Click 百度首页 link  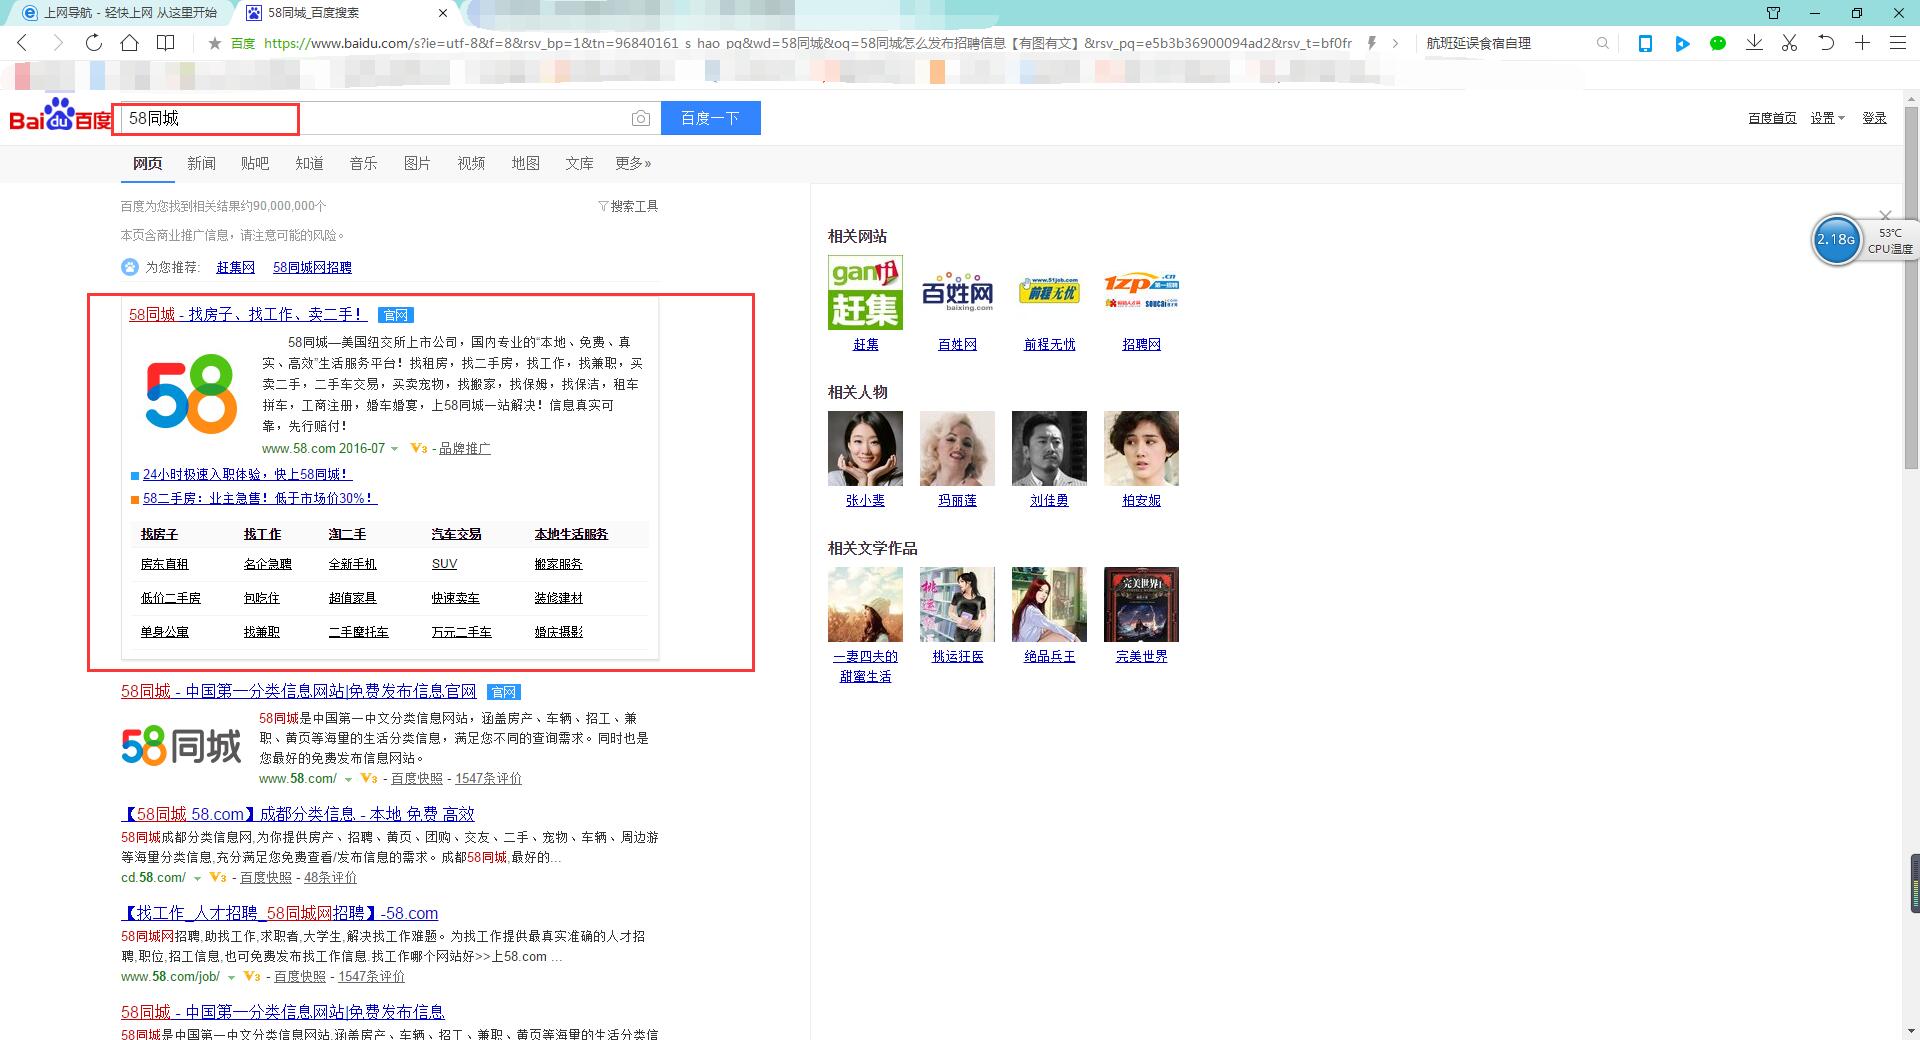[1772, 118]
